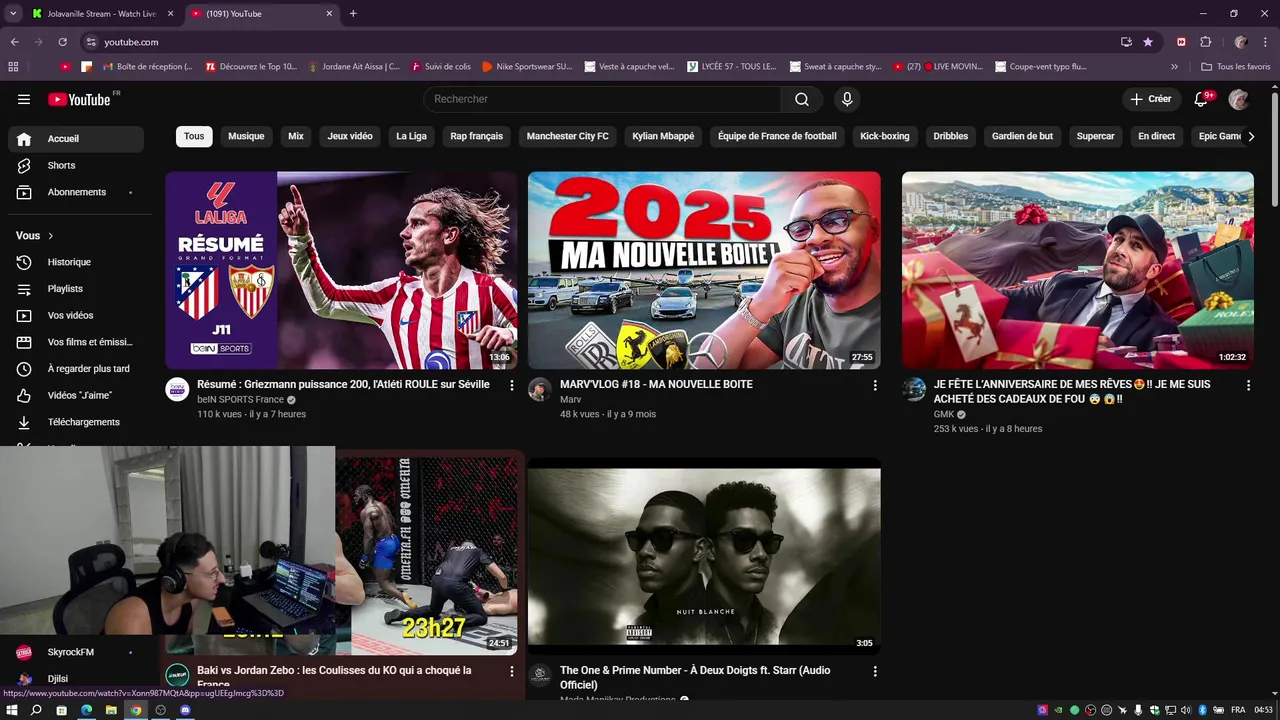Open the account avatar menu
The height and width of the screenshot is (720, 1280).
tap(1238, 99)
